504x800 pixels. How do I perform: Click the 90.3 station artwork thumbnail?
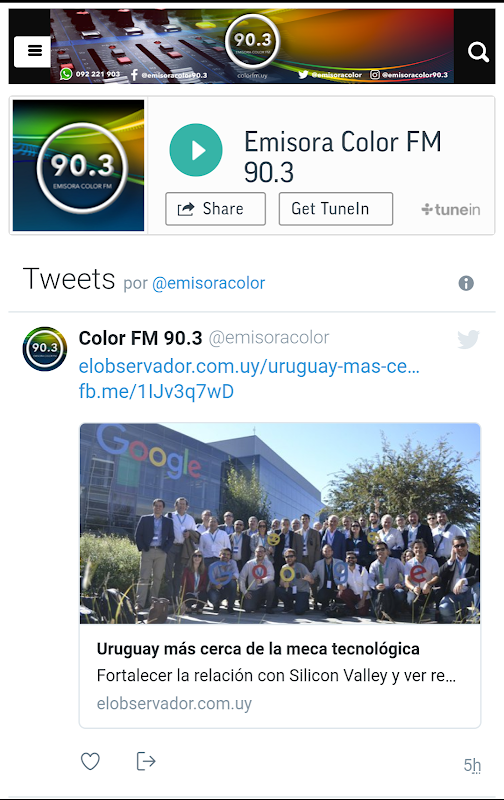pos(79,165)
